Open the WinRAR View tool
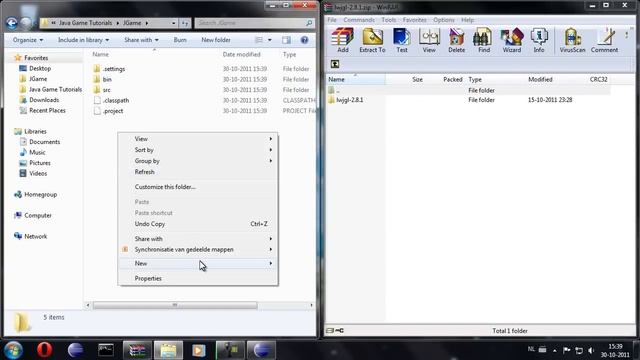The image size is (640, 360). pyautogui.click(x=429, y=40)
